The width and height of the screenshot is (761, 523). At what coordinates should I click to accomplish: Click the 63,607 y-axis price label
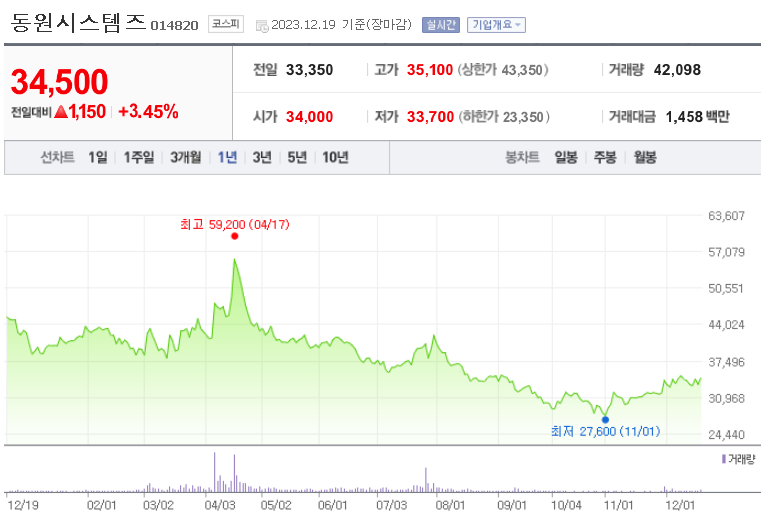click(x=726, y=216)
